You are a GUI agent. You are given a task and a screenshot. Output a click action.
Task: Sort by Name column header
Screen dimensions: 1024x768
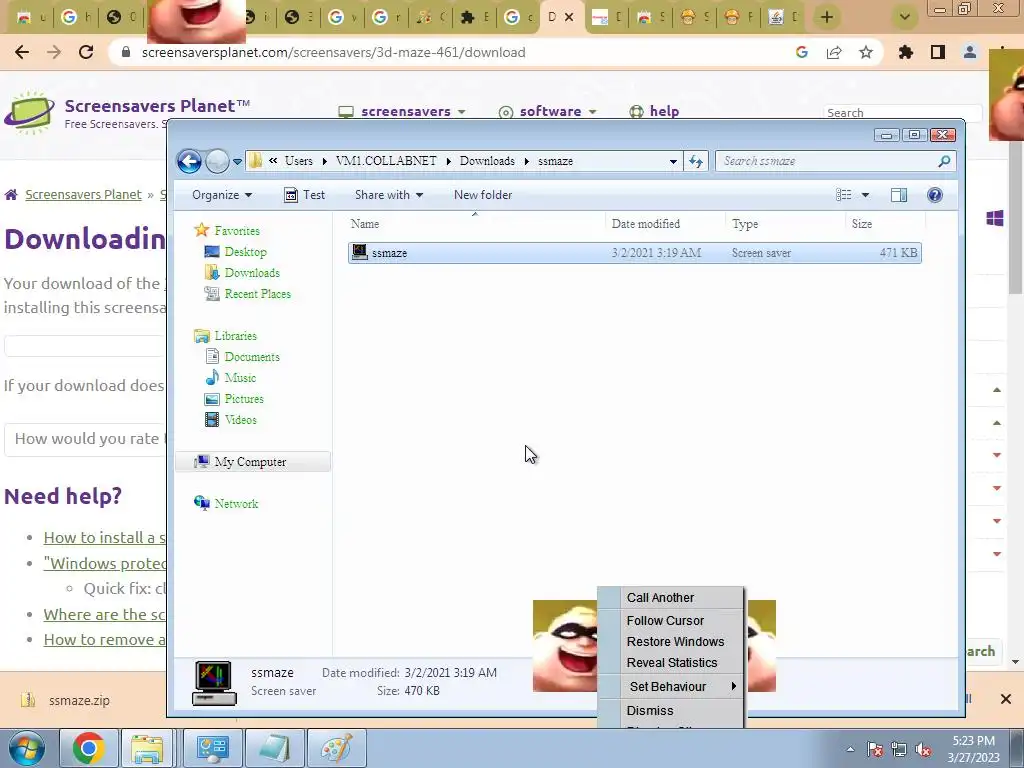coord(477,224)
